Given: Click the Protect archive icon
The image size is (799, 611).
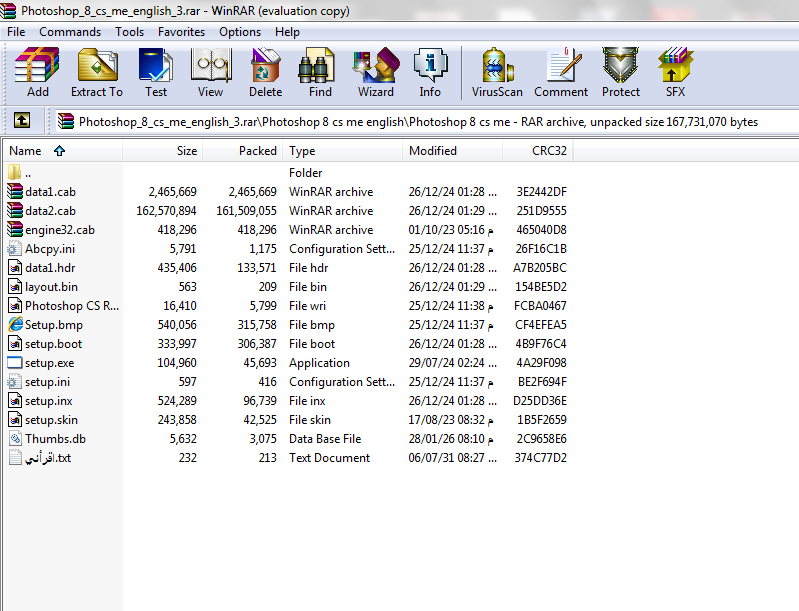Looking at the screenshot, I should pos(620,72).
